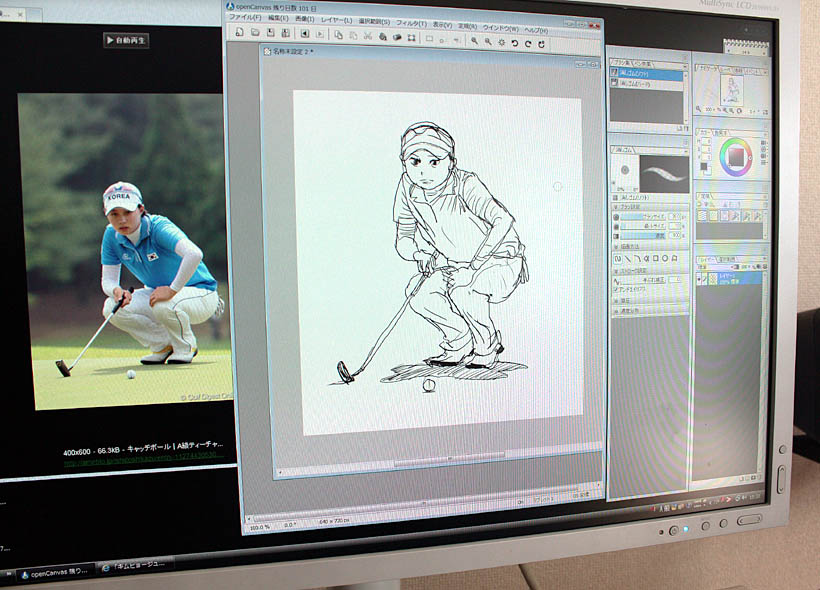820x590 pixels.
Task: Open the ファイル(F) menu
Action: pos(245,17)
